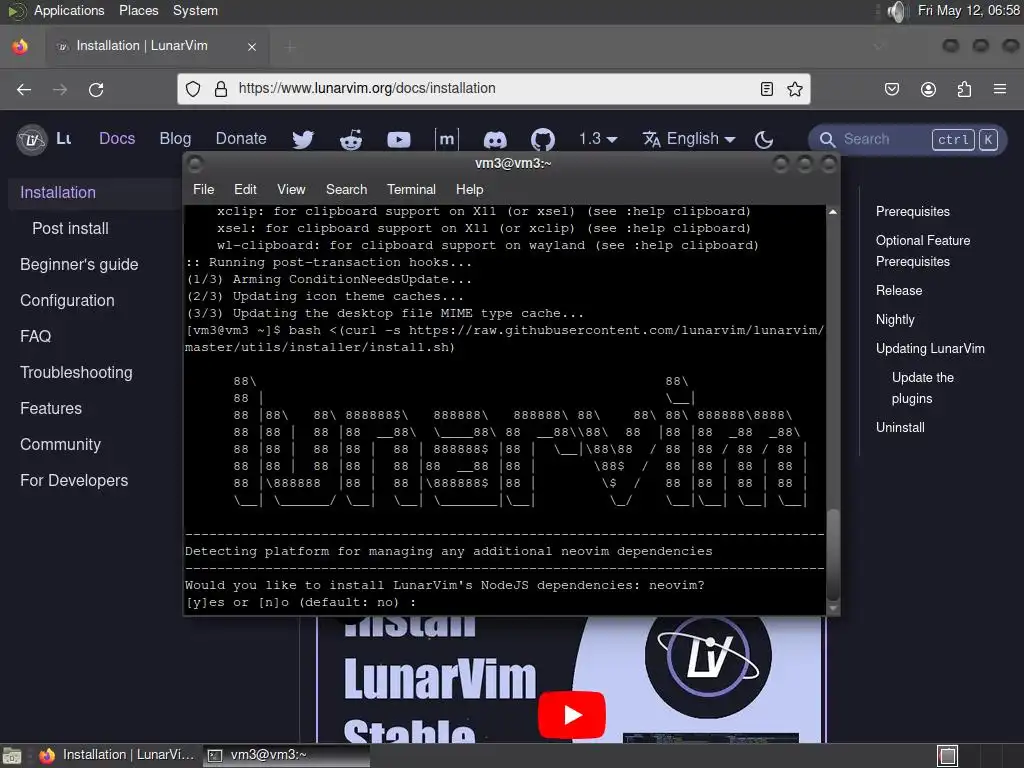
Task: Click the terminal vertical scrollbar thumb
Action: (x=833, y=554)
